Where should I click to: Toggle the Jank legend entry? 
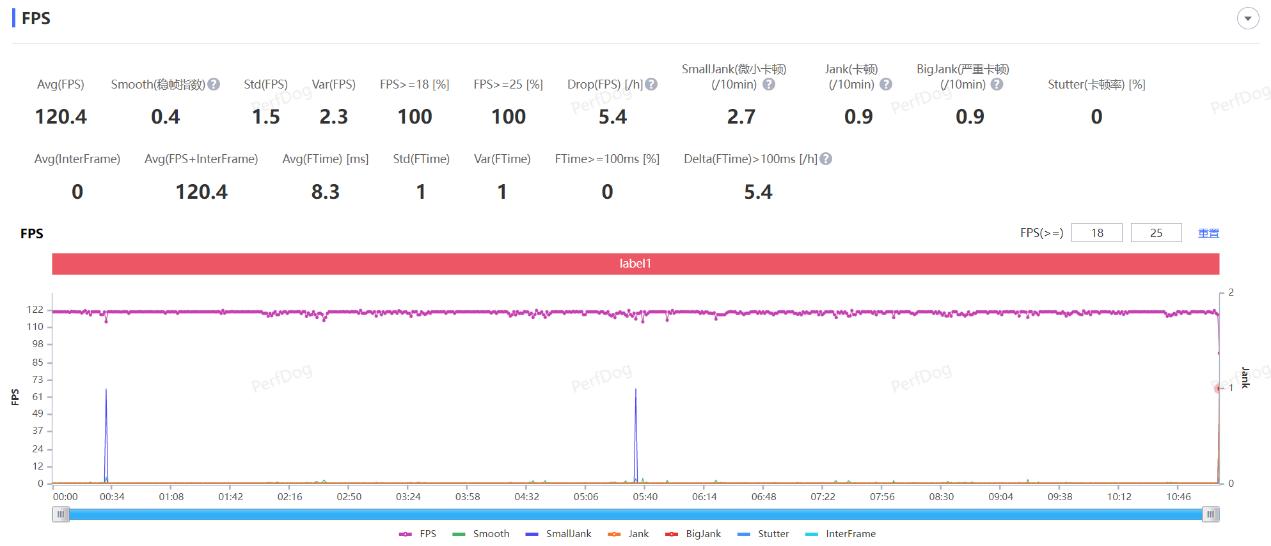pyautogui.click(x=628, y=534)
